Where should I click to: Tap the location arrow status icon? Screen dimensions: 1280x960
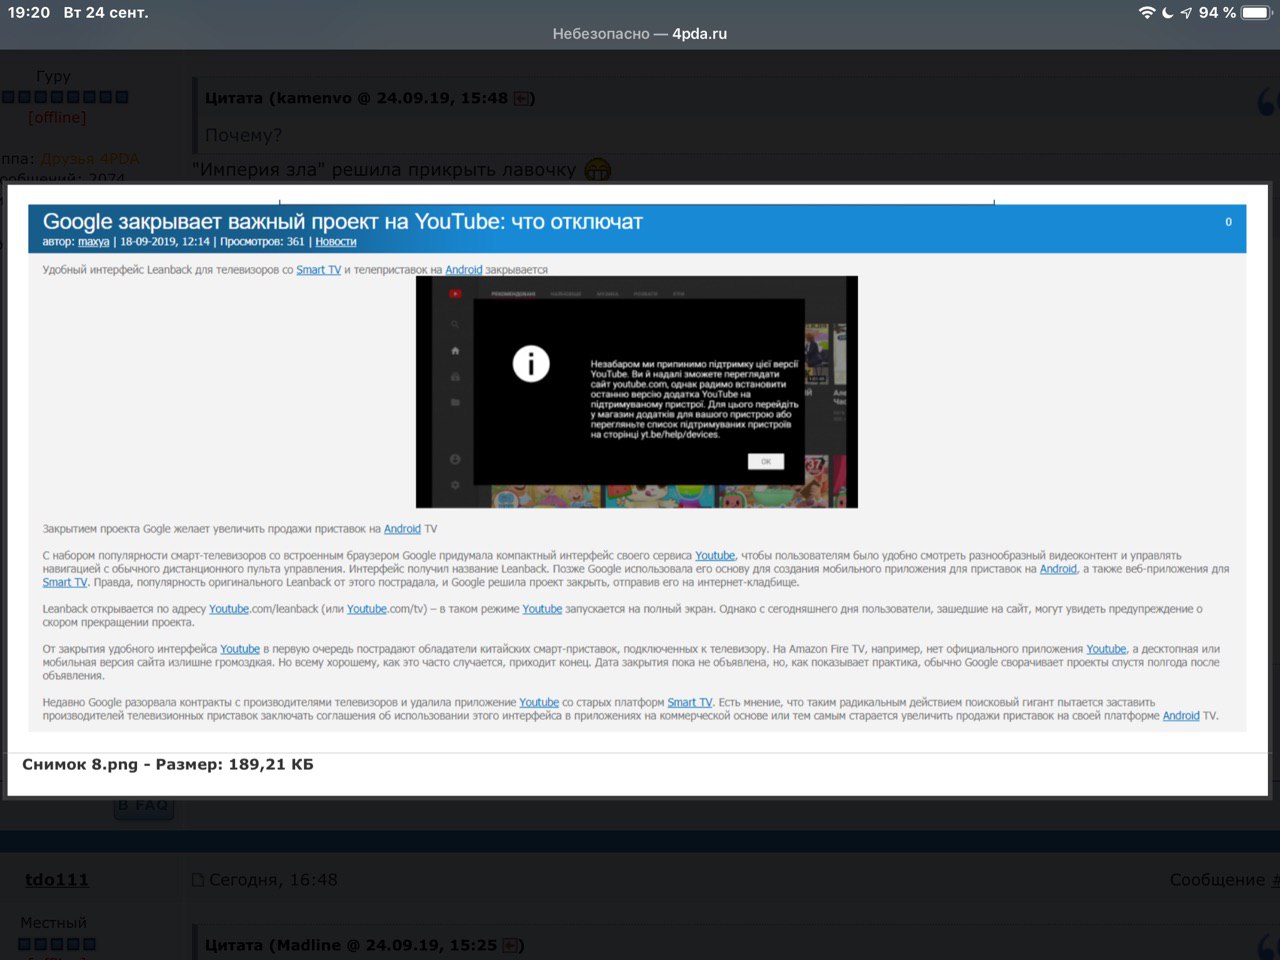(1186, 12)
